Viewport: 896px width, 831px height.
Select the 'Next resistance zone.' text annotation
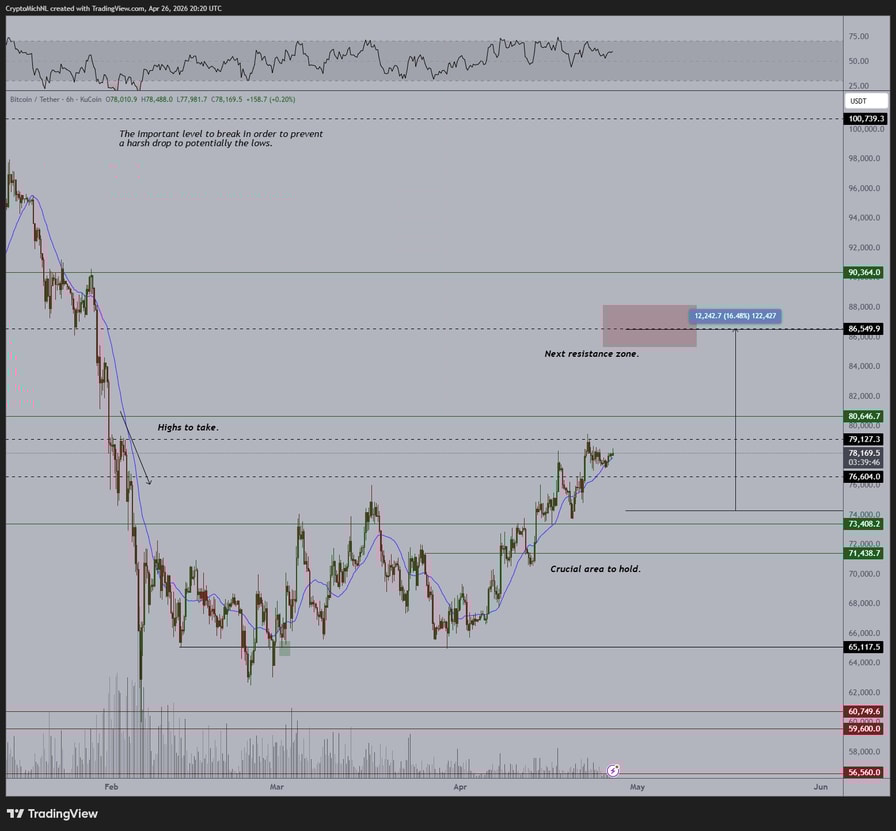tap(591, 354)
